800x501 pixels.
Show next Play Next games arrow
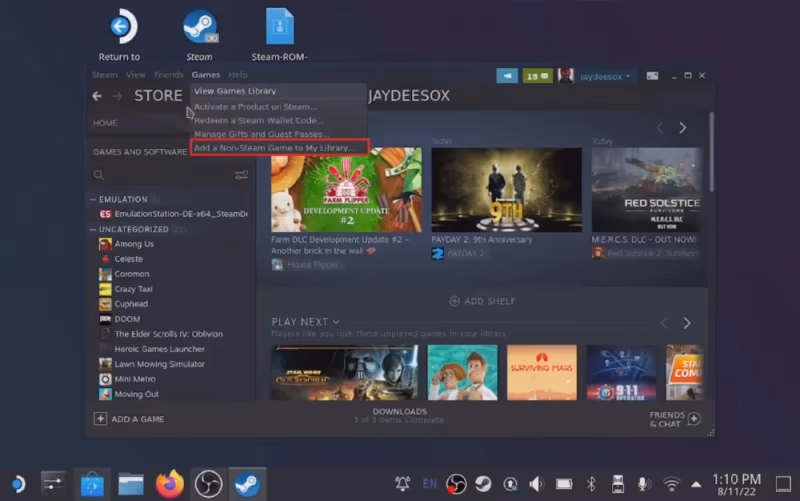pyautogui.click(x=687, y=323)
